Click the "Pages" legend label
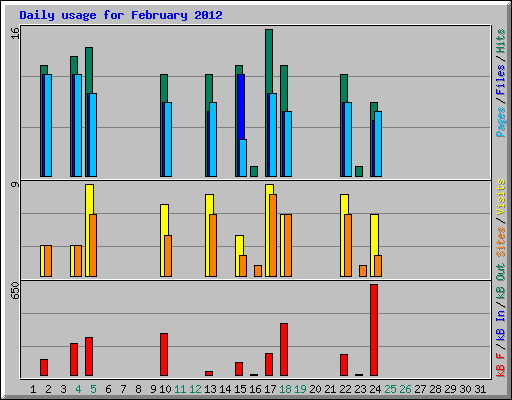The image size is (512, 400). (500, 122)
